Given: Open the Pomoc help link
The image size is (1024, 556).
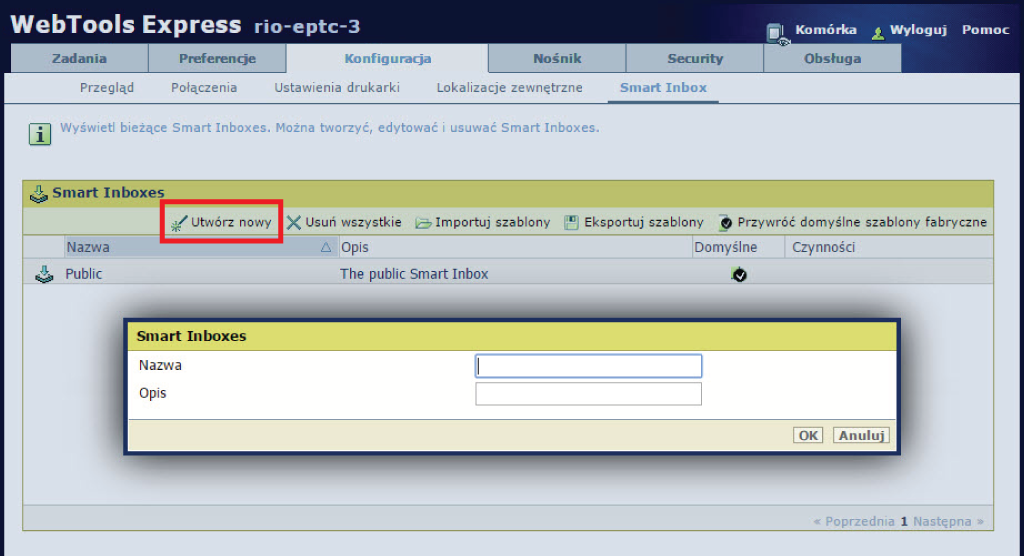Looking at the screenshot, I should (985, 30).
